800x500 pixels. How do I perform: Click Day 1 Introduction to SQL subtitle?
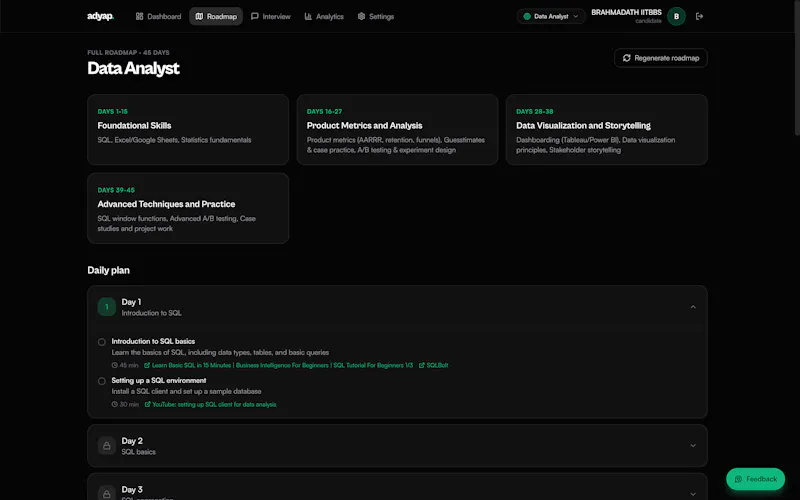coord(152,313)
